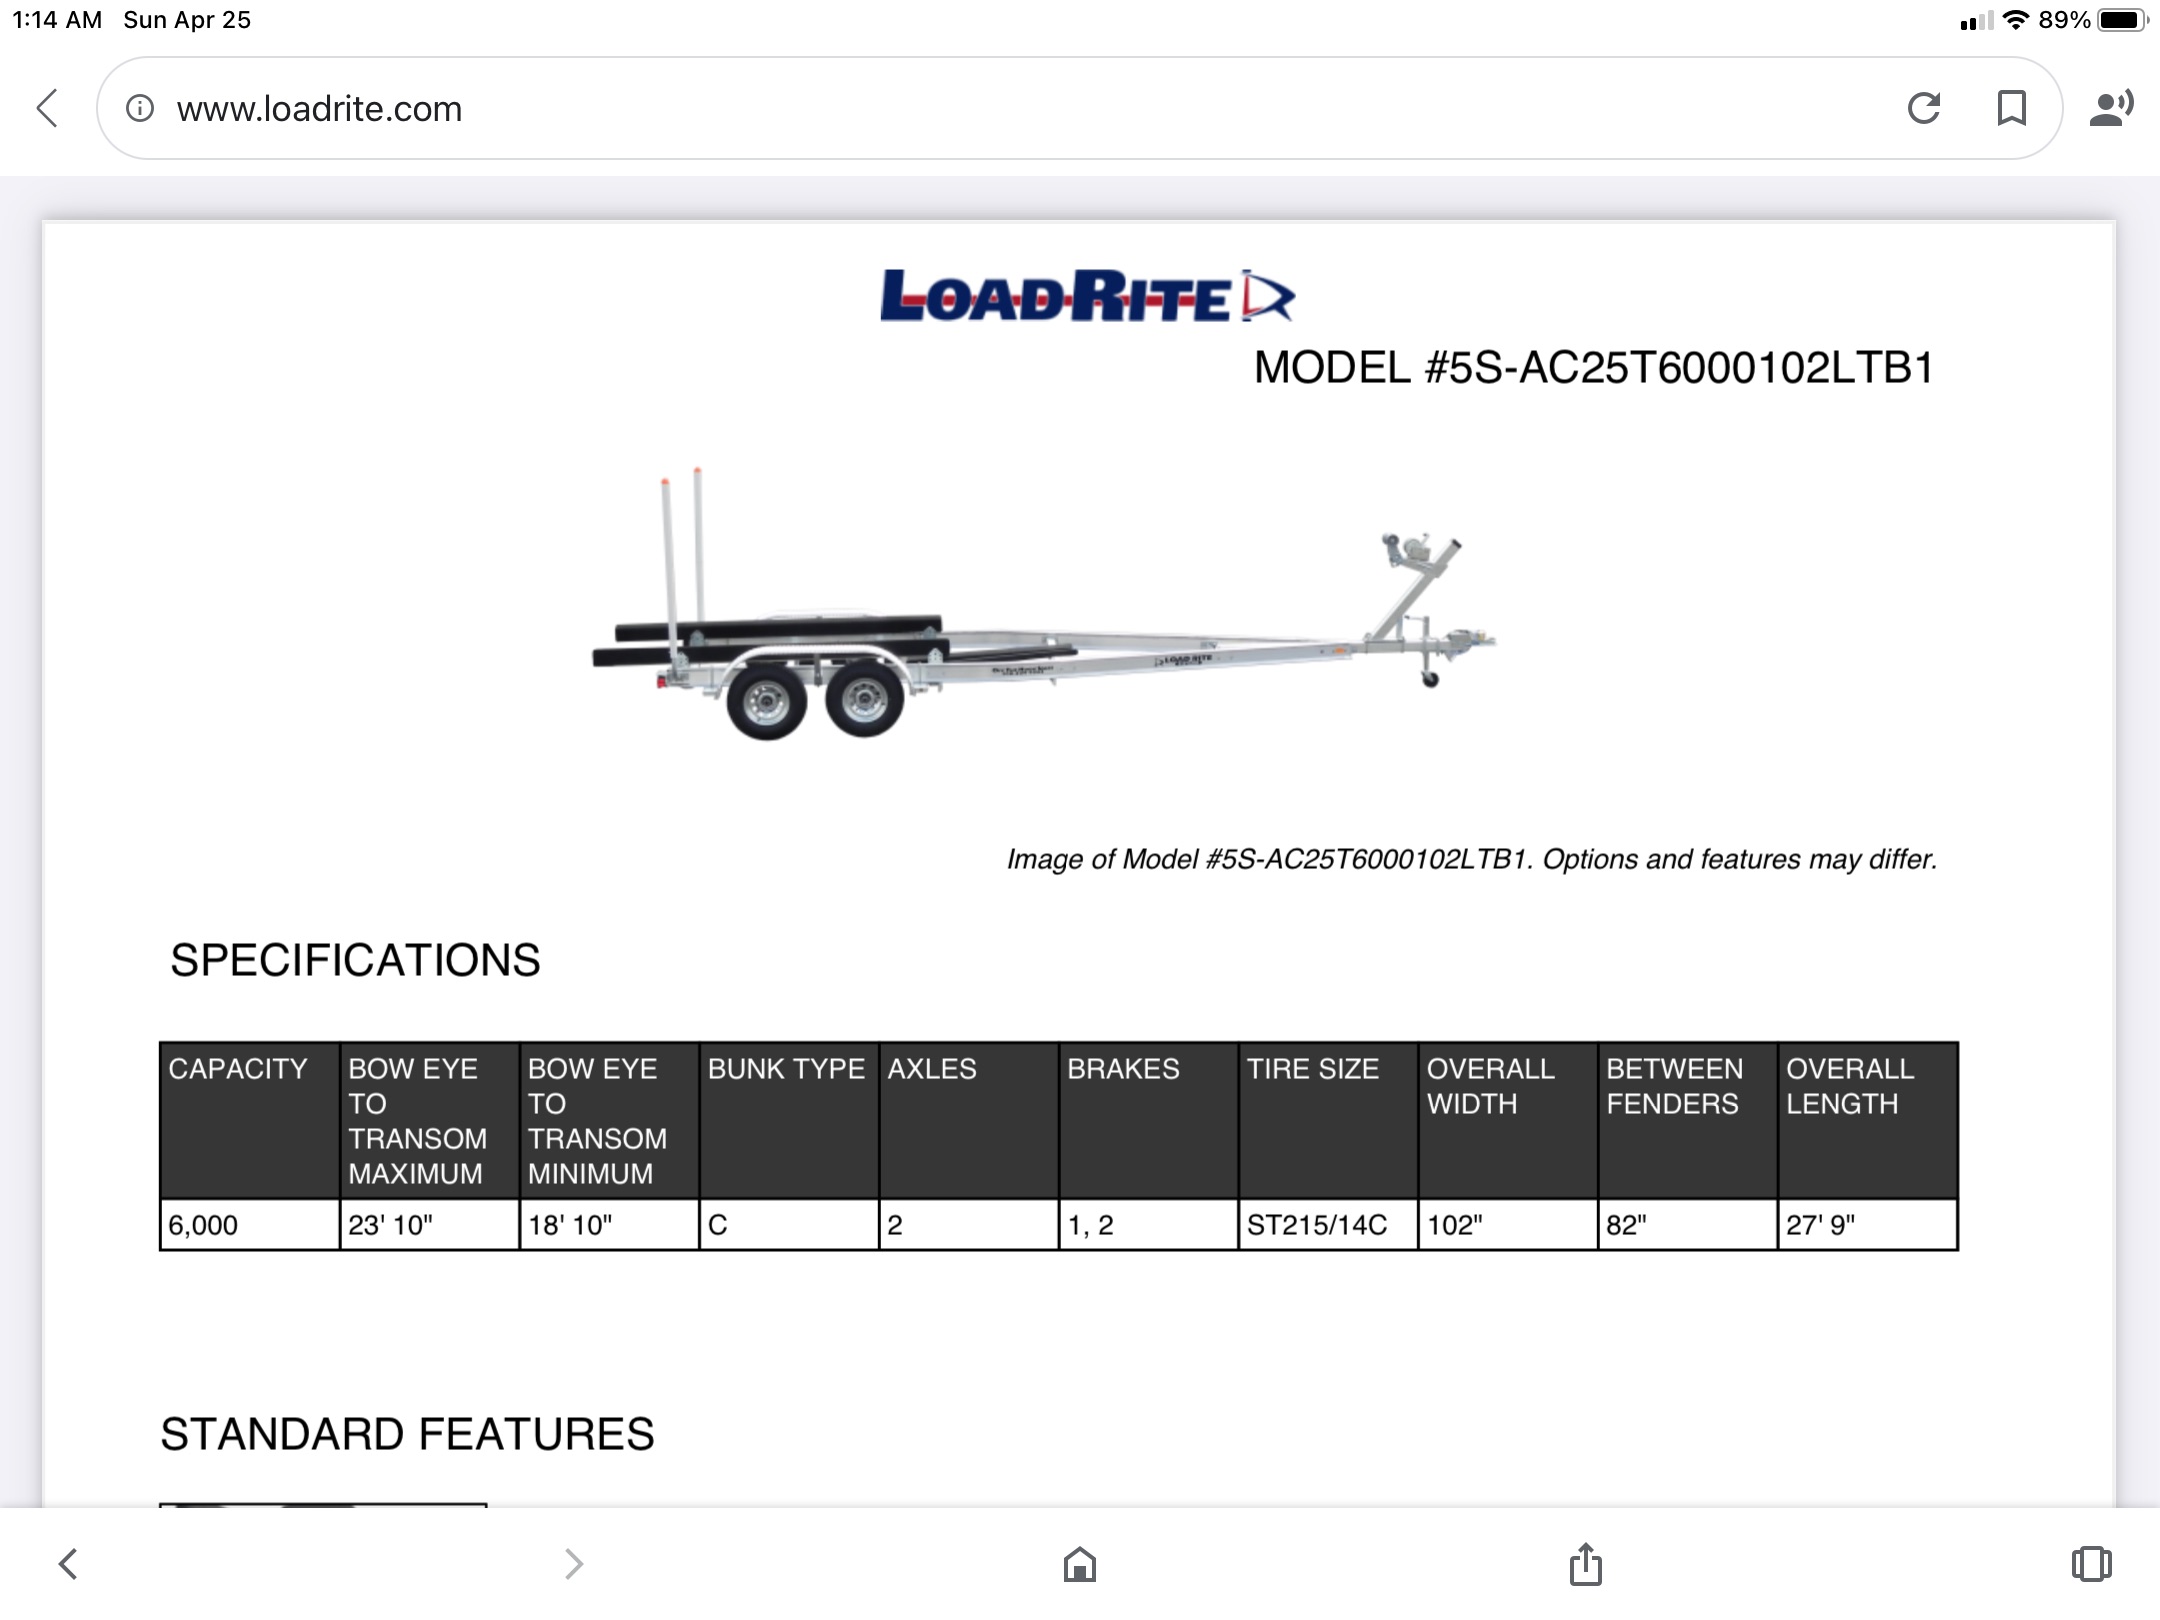Tap the home icon in bottom toolbar

coord(1079,1564)
